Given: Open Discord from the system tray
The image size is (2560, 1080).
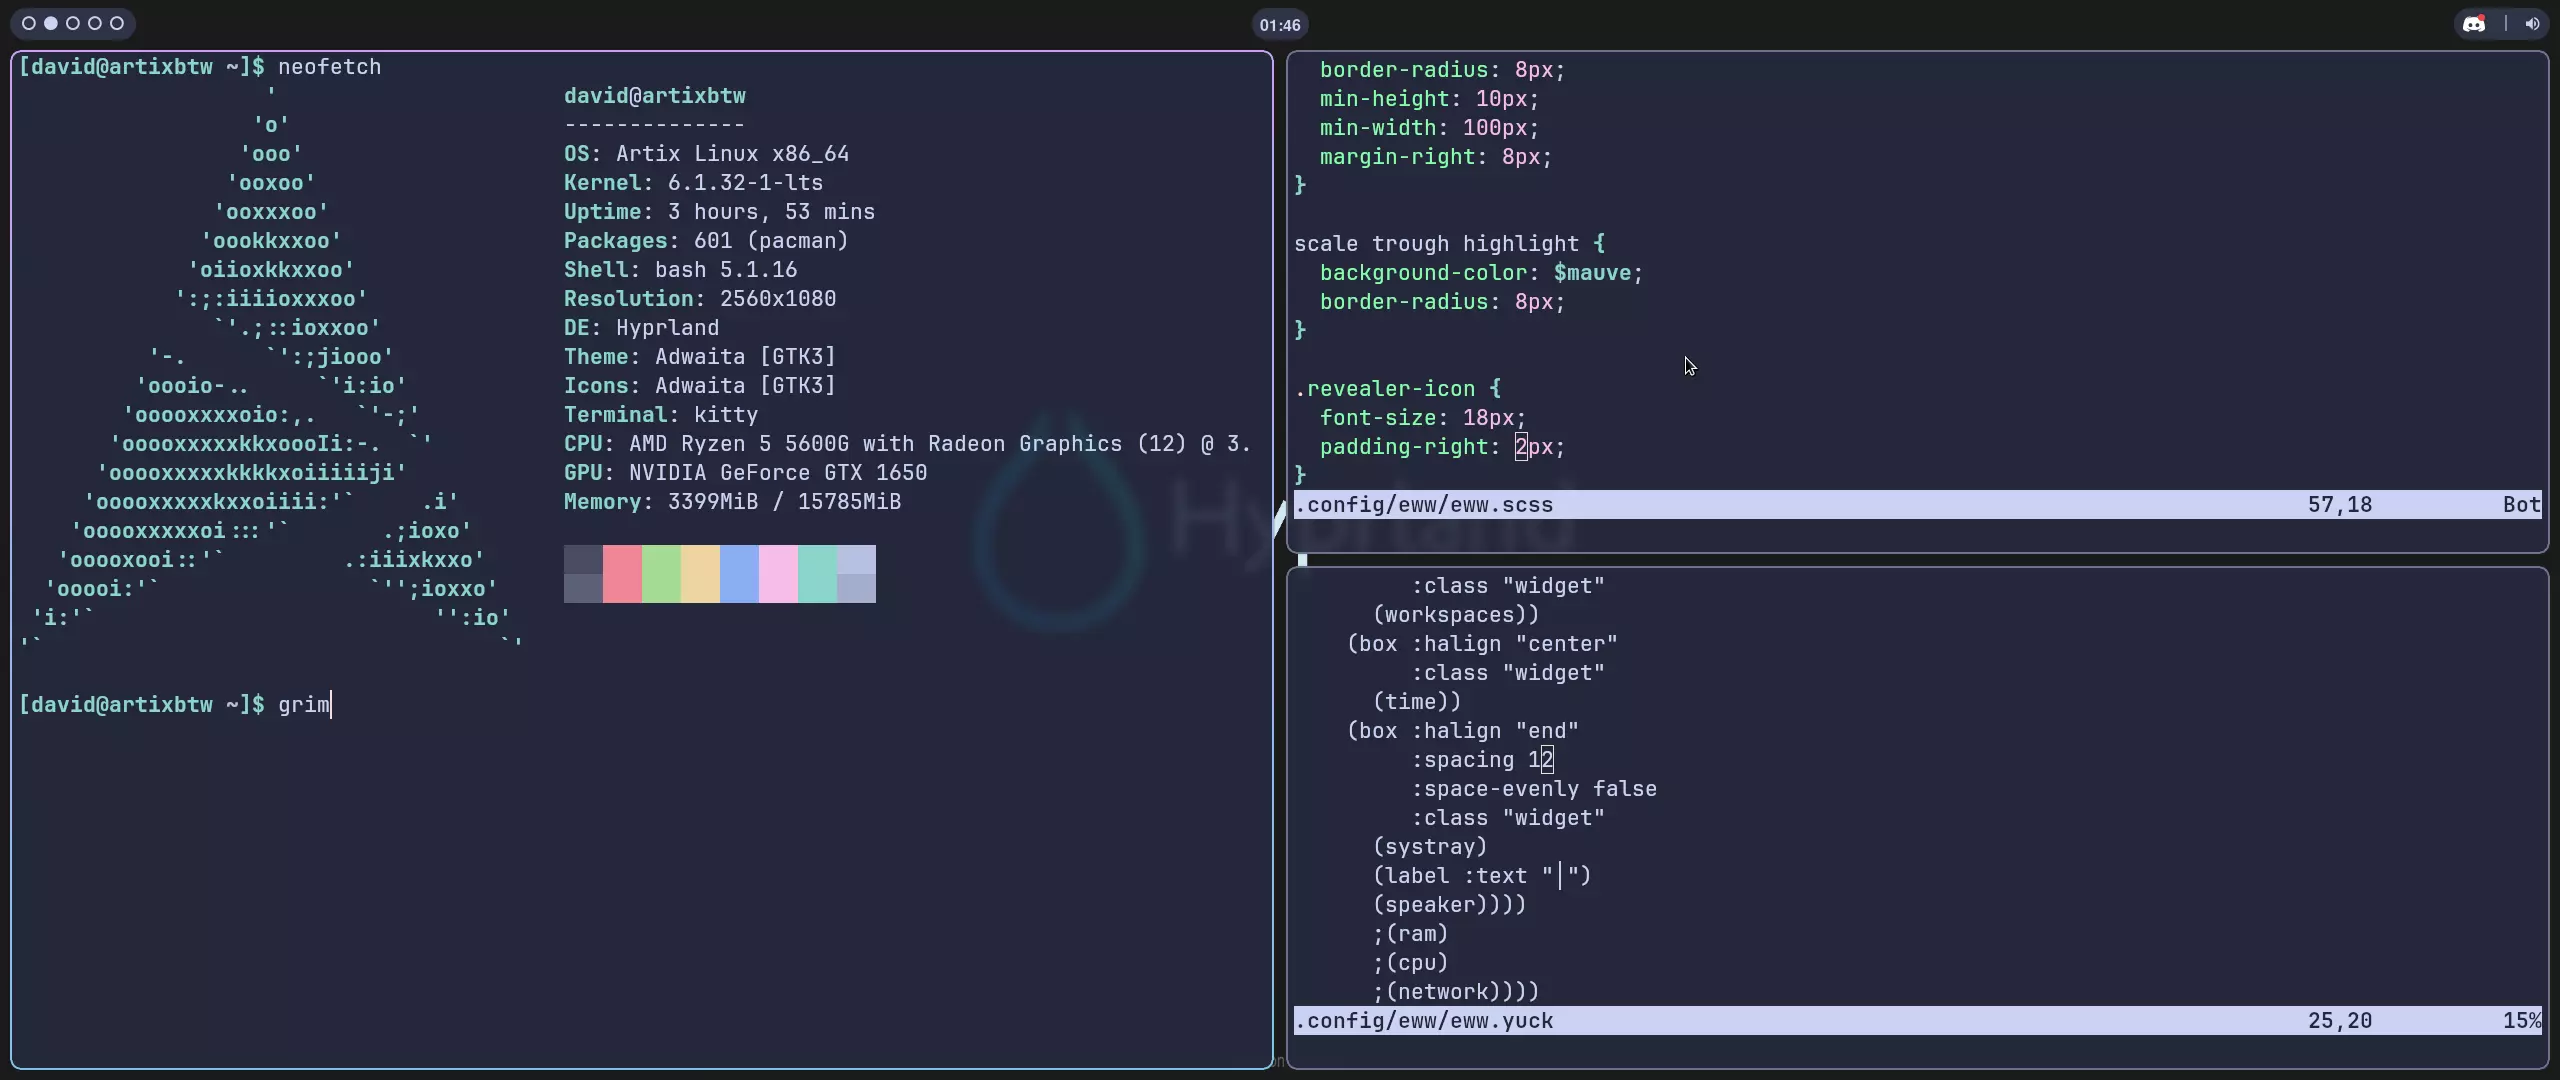Looking at the screenshot, I should click(x=2474, y=24).
